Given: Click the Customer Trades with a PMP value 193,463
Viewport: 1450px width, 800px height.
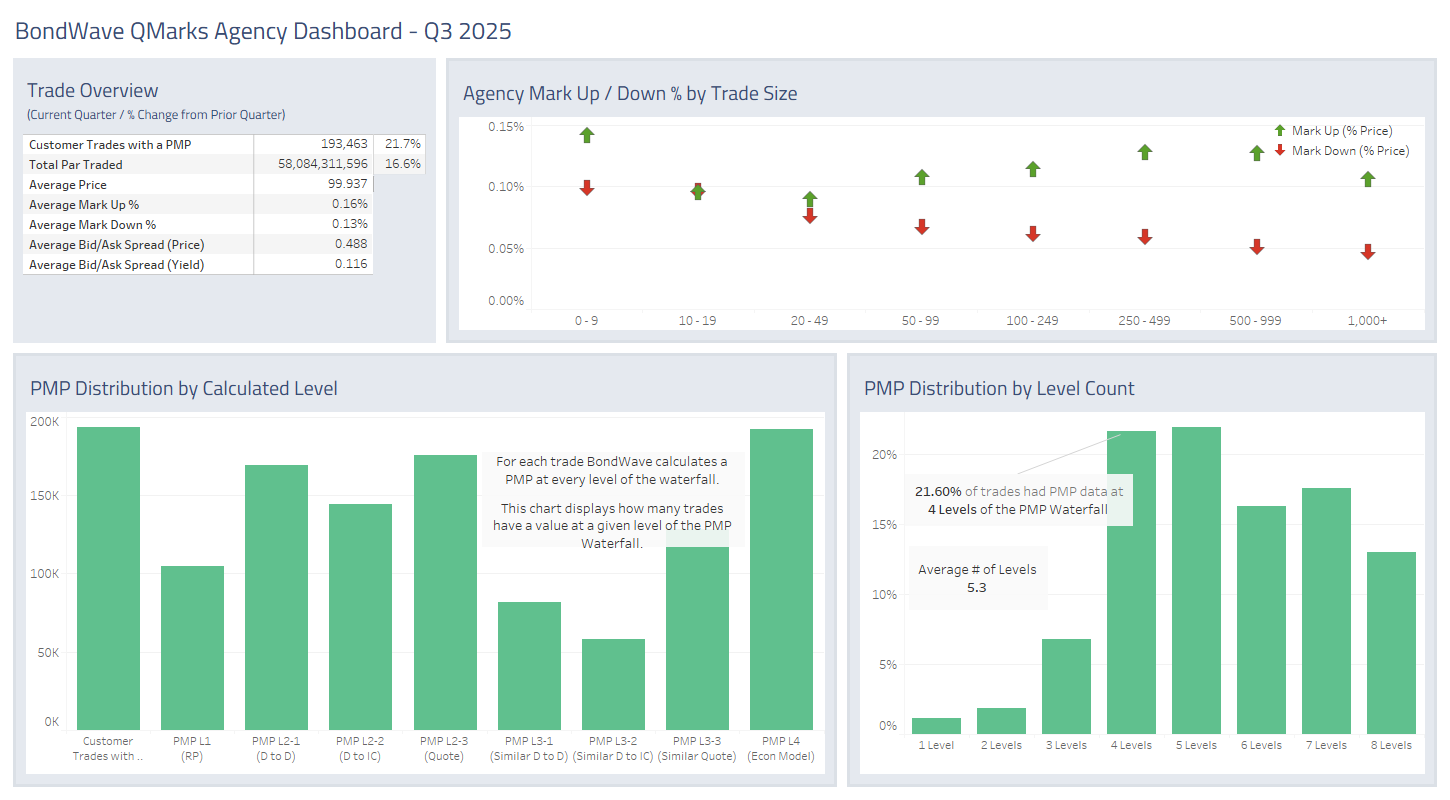Looking at the screenshot, I should [344, 145].
